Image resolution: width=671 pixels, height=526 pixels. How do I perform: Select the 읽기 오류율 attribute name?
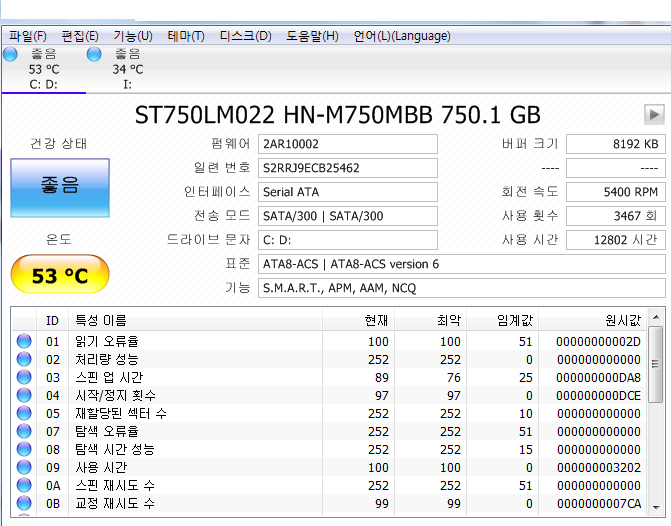(107, 341)
